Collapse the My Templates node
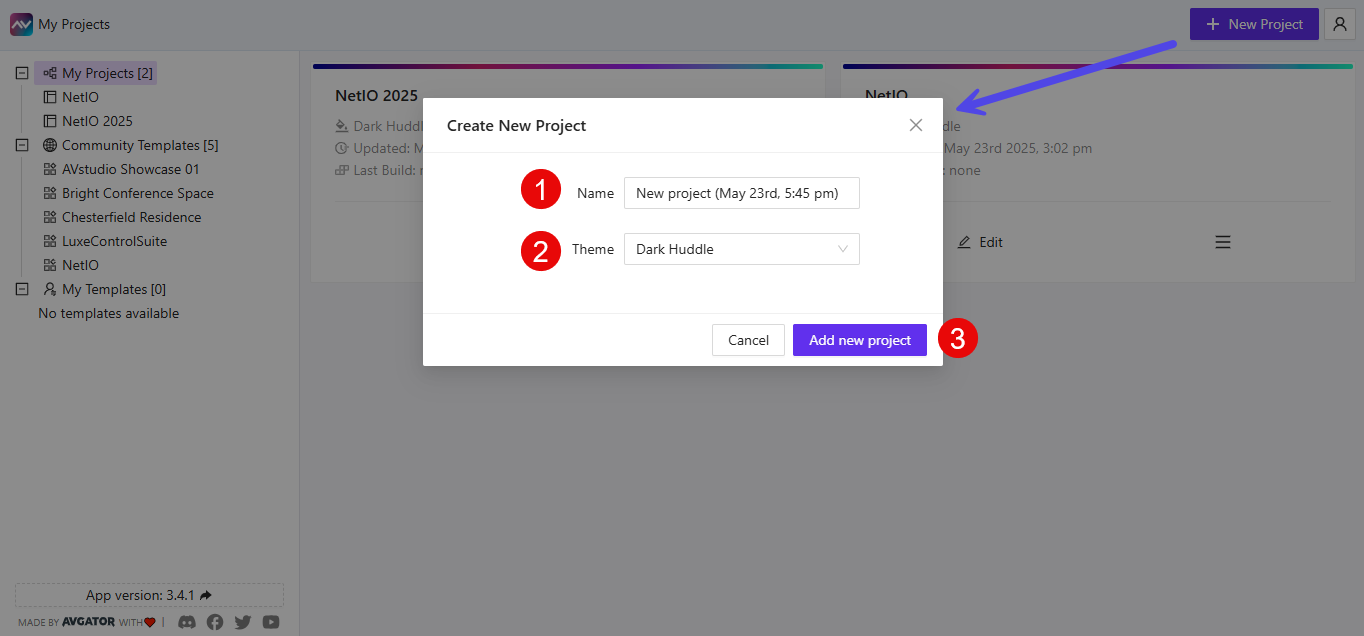This screenshot has height=636, width=1364. point(21,288)
